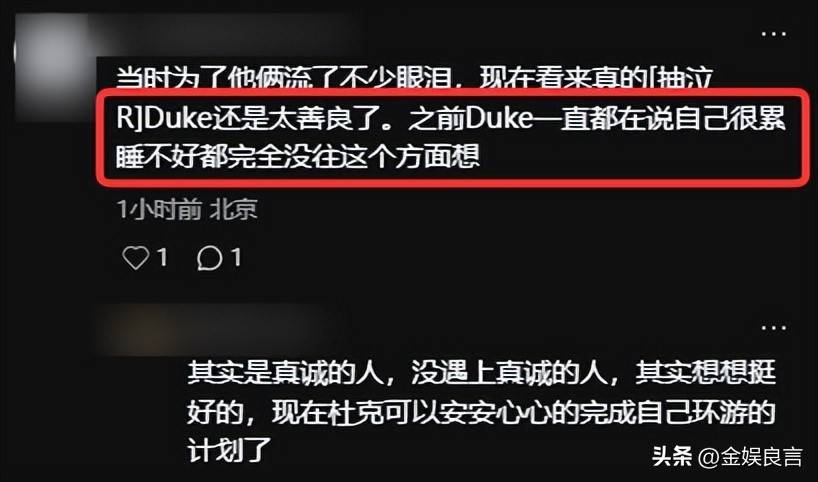Select the highlighted Duke还是太善良了 comment line
818x482 pixels.
[451, 120]
